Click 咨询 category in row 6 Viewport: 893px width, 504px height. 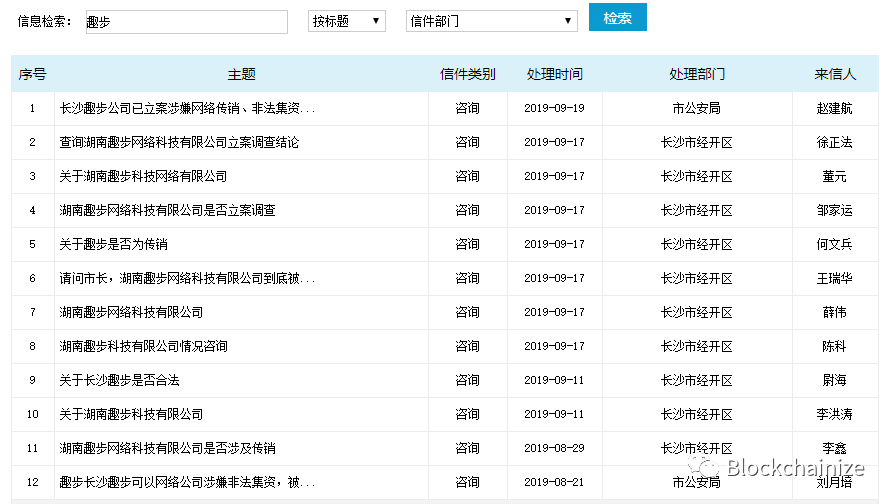tap(467, 278)
